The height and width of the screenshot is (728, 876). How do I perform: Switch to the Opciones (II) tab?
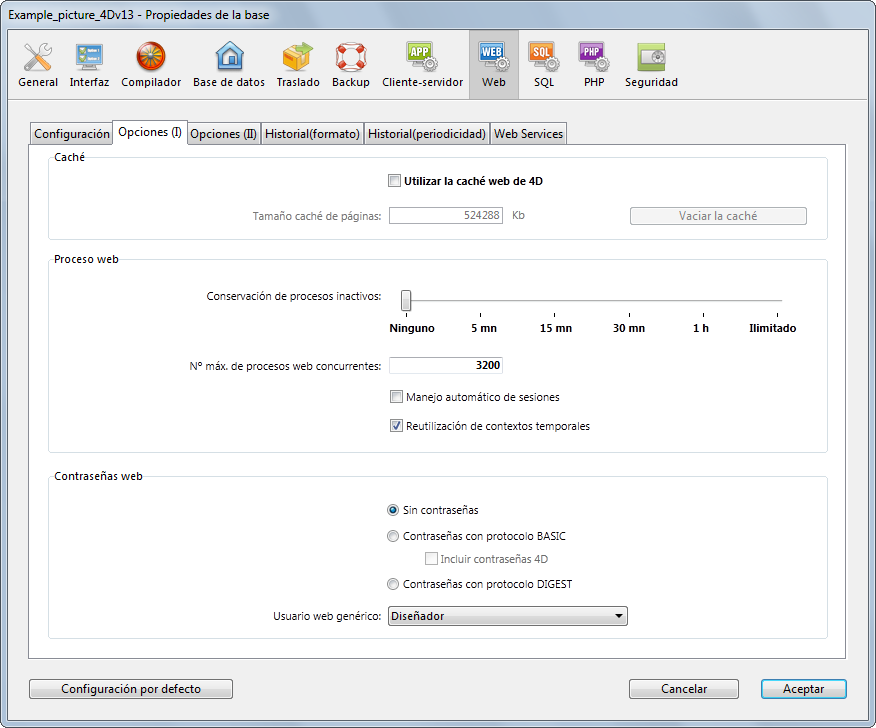click(x=223, y=134)
